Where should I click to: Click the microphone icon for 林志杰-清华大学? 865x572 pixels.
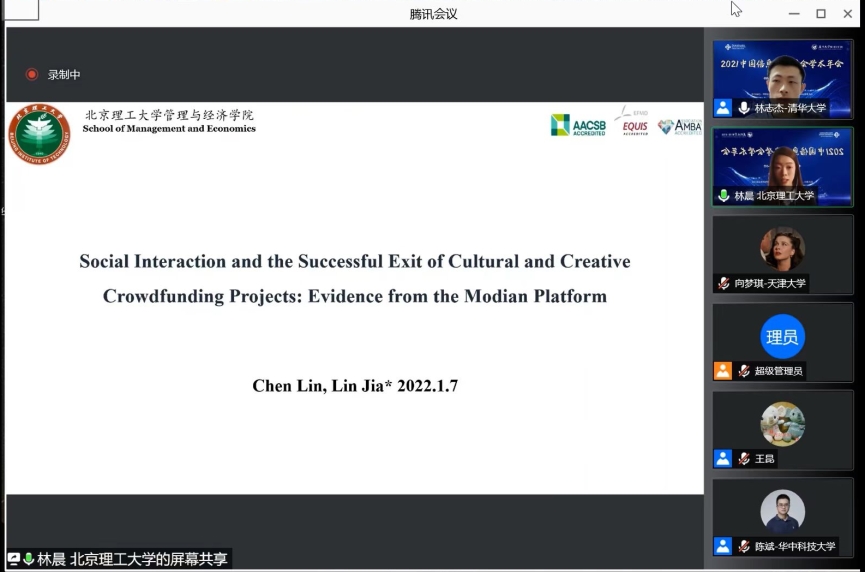point(744,108)
